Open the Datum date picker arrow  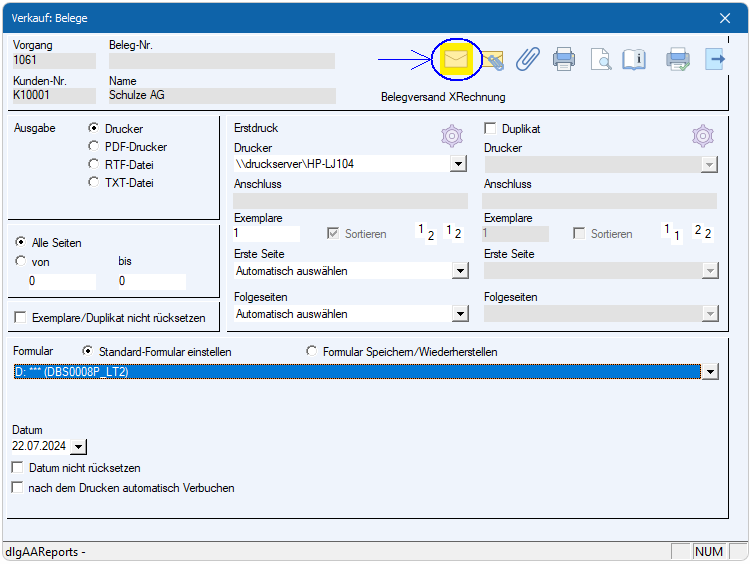(x=80, y=447)
